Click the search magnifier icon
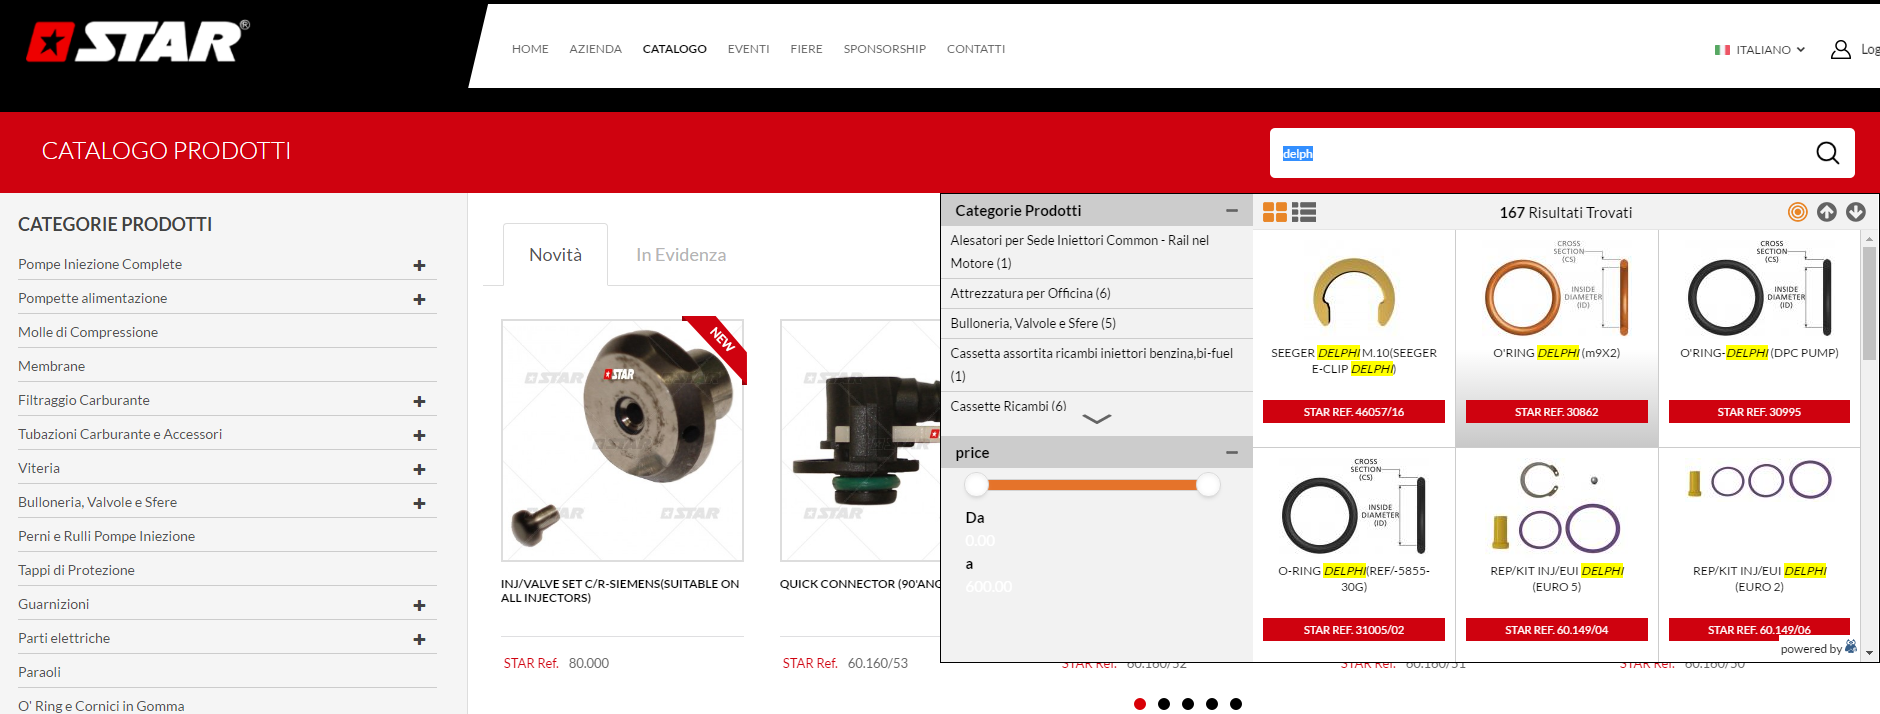The width and height of the screenshot is (1880, 714). tap(1827, 153)
